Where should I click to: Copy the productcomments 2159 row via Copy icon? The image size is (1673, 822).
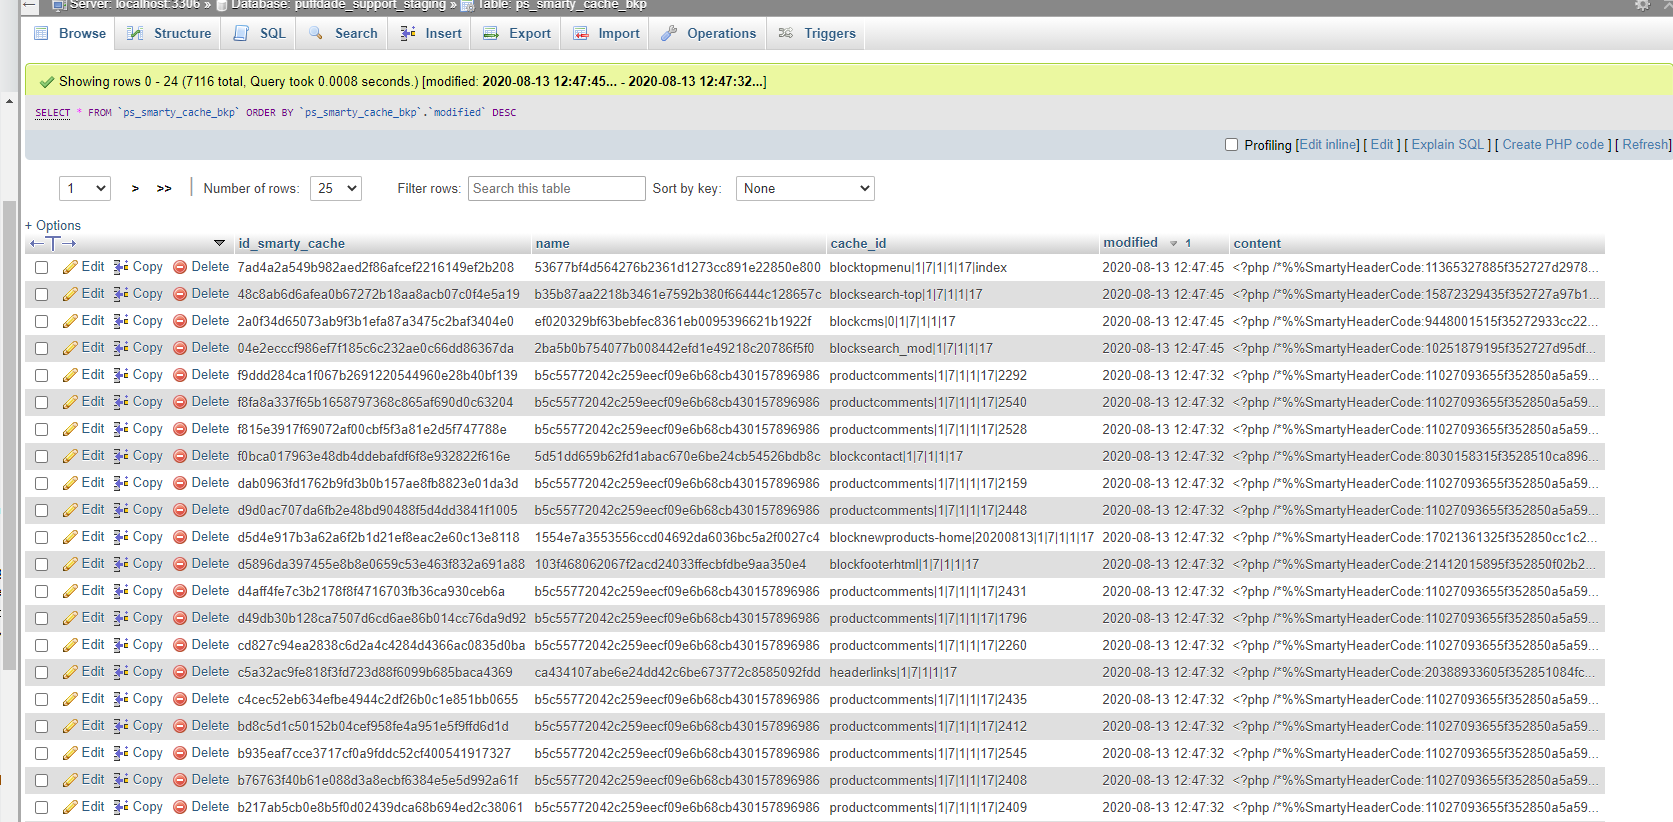click(x=121, y=483)
